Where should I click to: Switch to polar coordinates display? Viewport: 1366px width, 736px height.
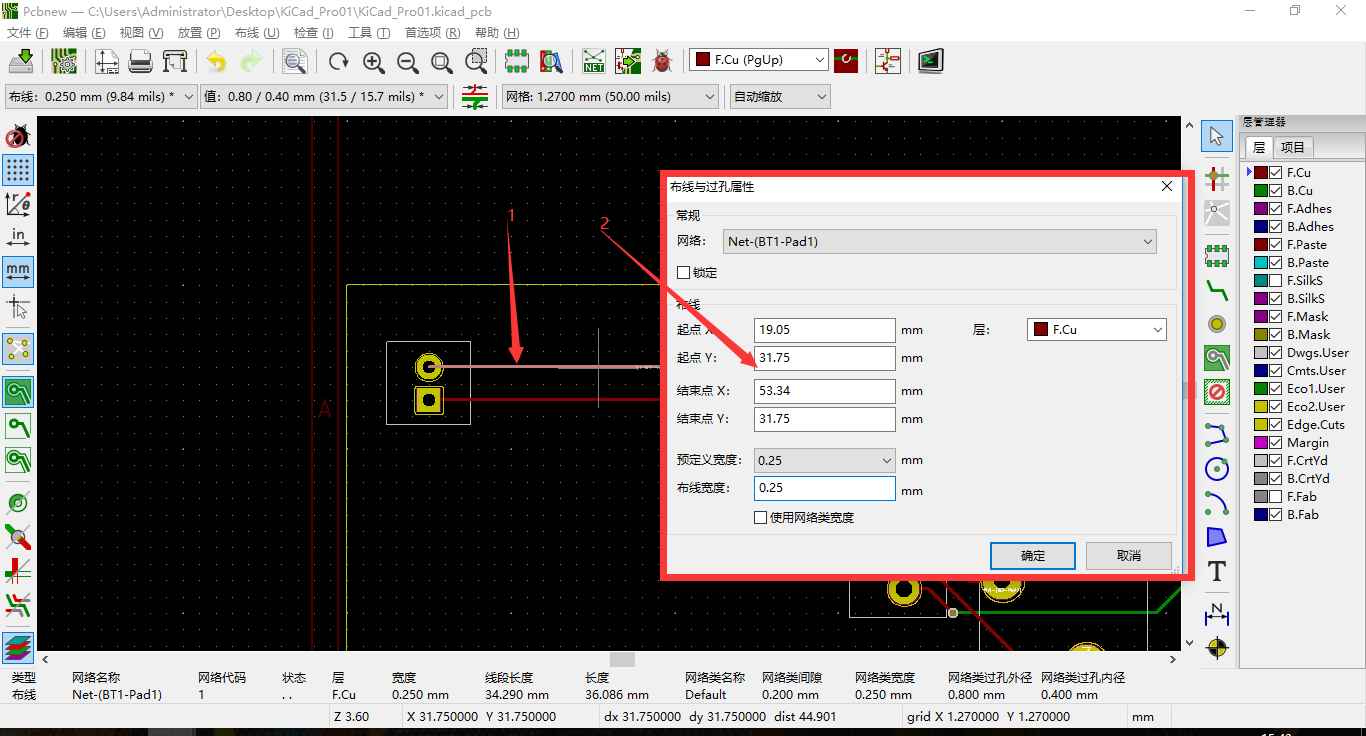click(x=18, y=203)
